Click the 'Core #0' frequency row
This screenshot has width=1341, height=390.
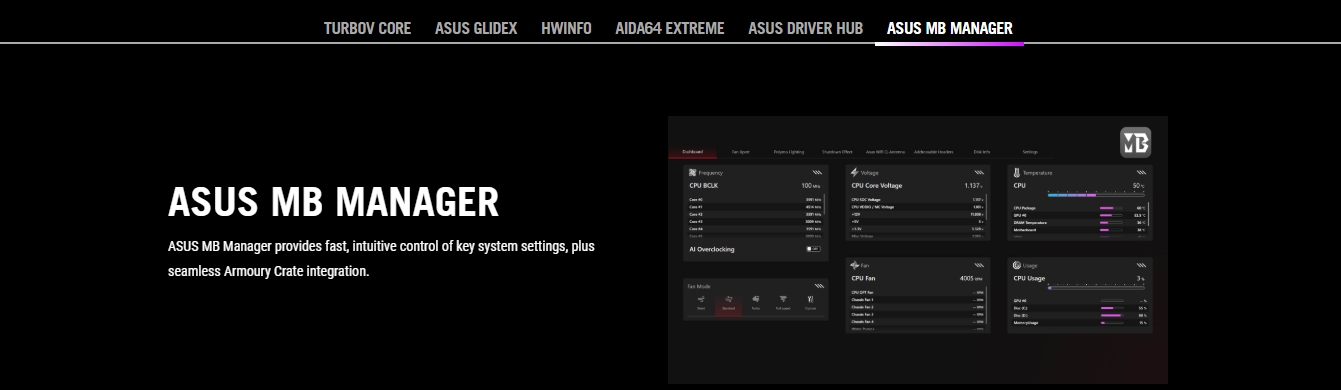tap(755, 199)
